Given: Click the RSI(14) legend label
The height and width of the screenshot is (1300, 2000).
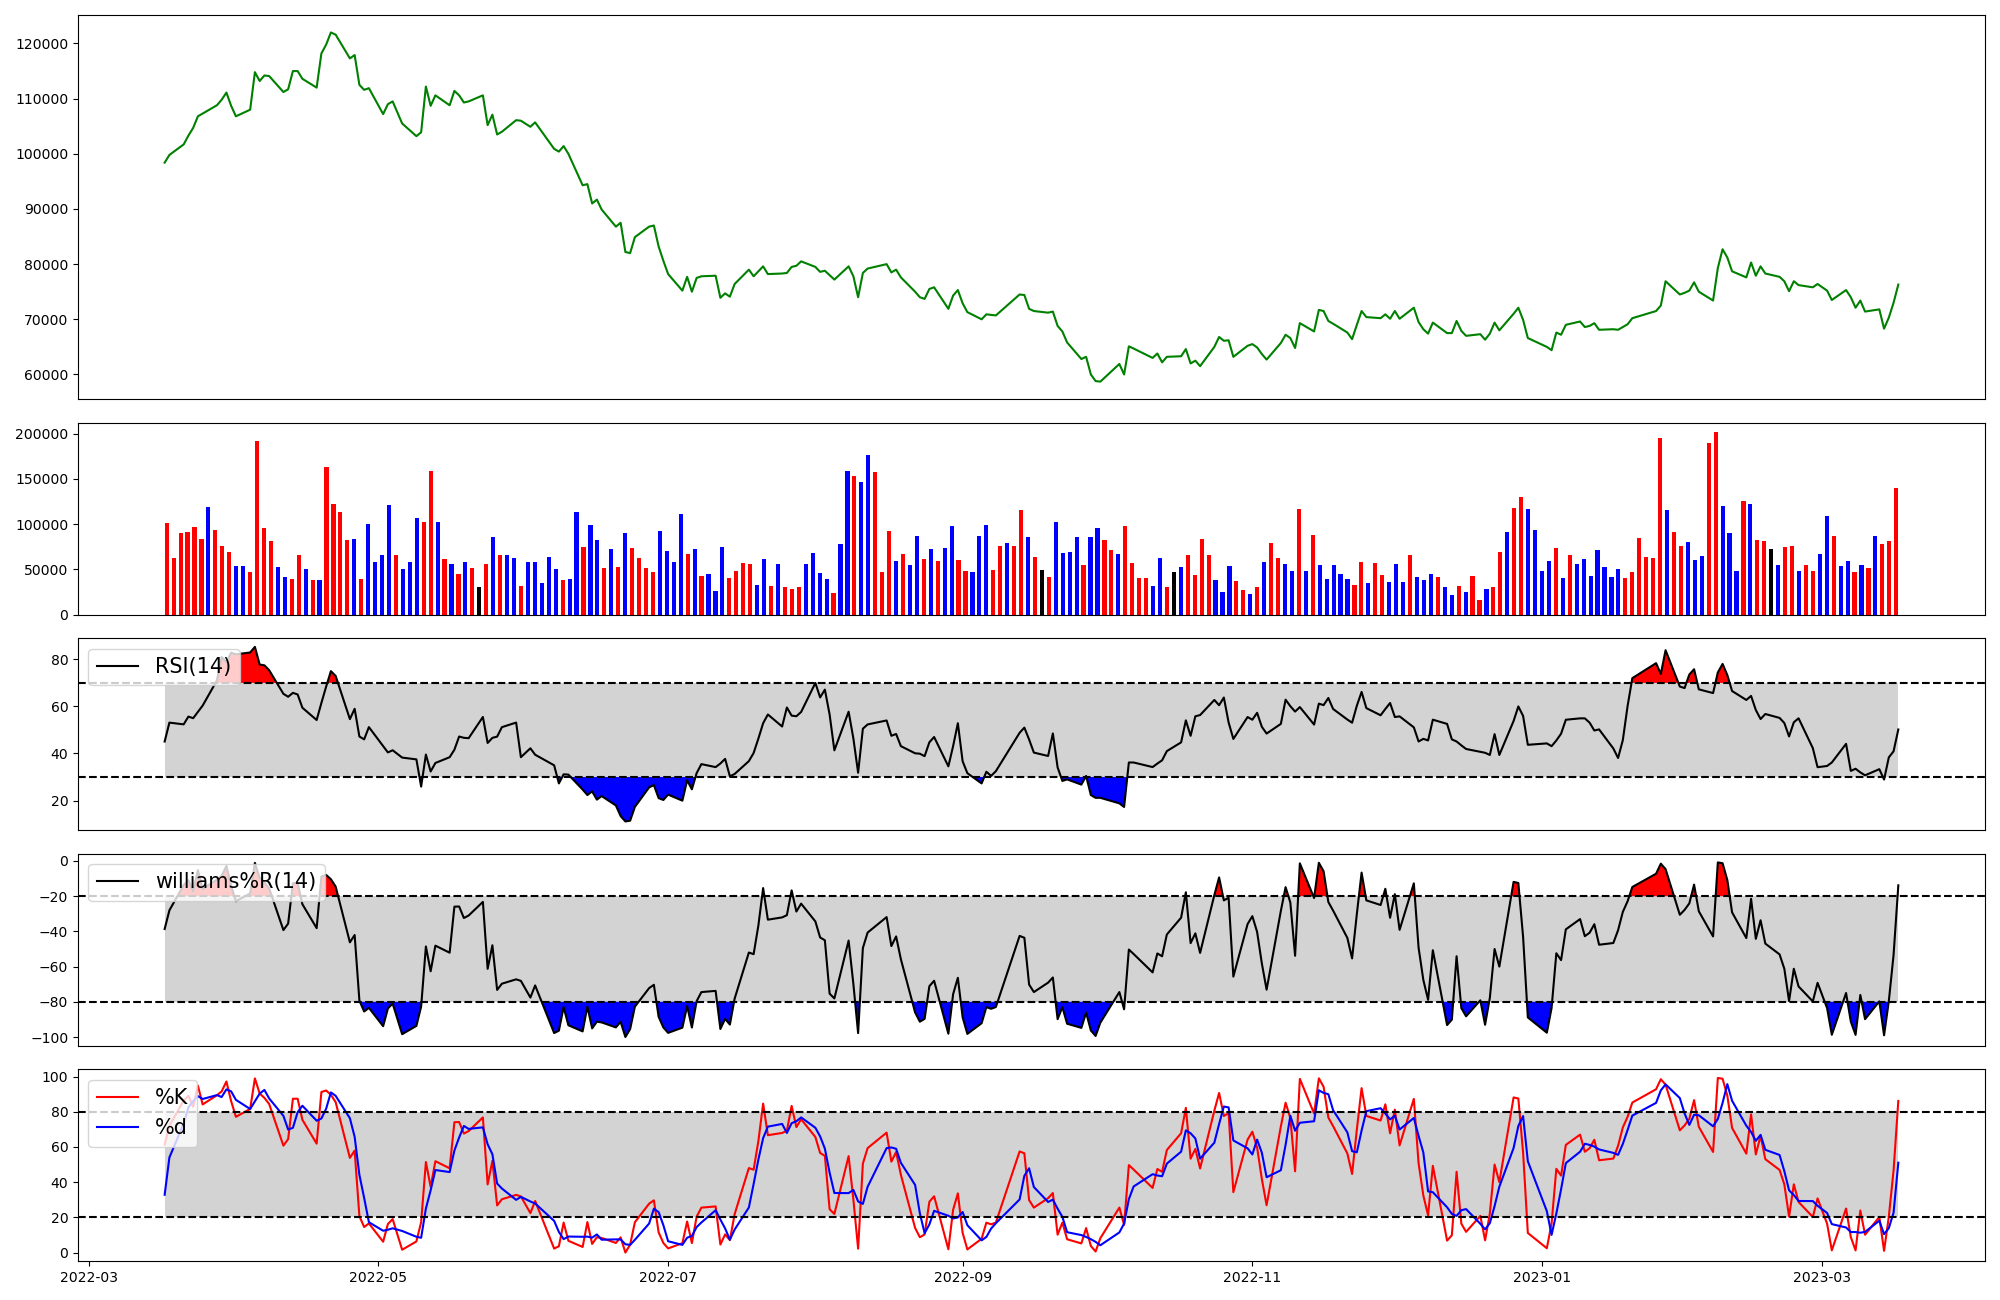Looking at the screenshot, I should [192, 666].
